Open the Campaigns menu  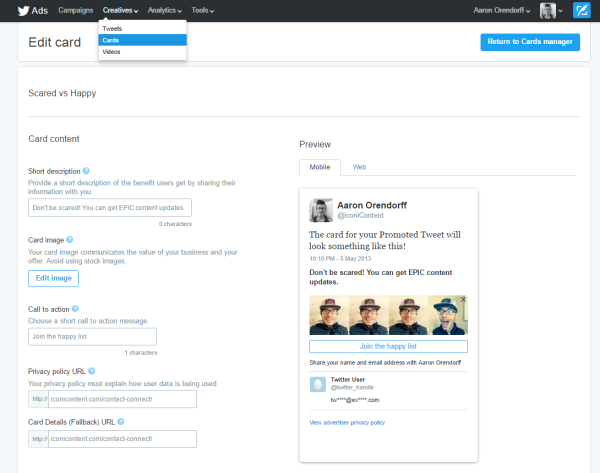pyautogui.click(x=76, y=10)
